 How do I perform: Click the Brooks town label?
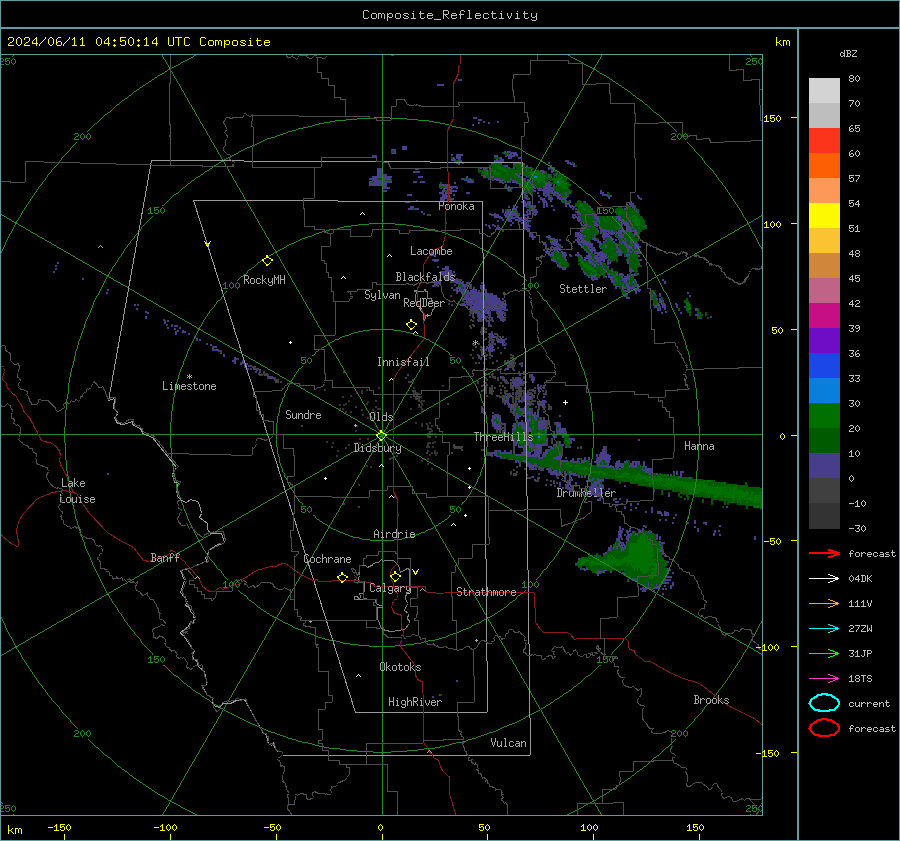711,700
